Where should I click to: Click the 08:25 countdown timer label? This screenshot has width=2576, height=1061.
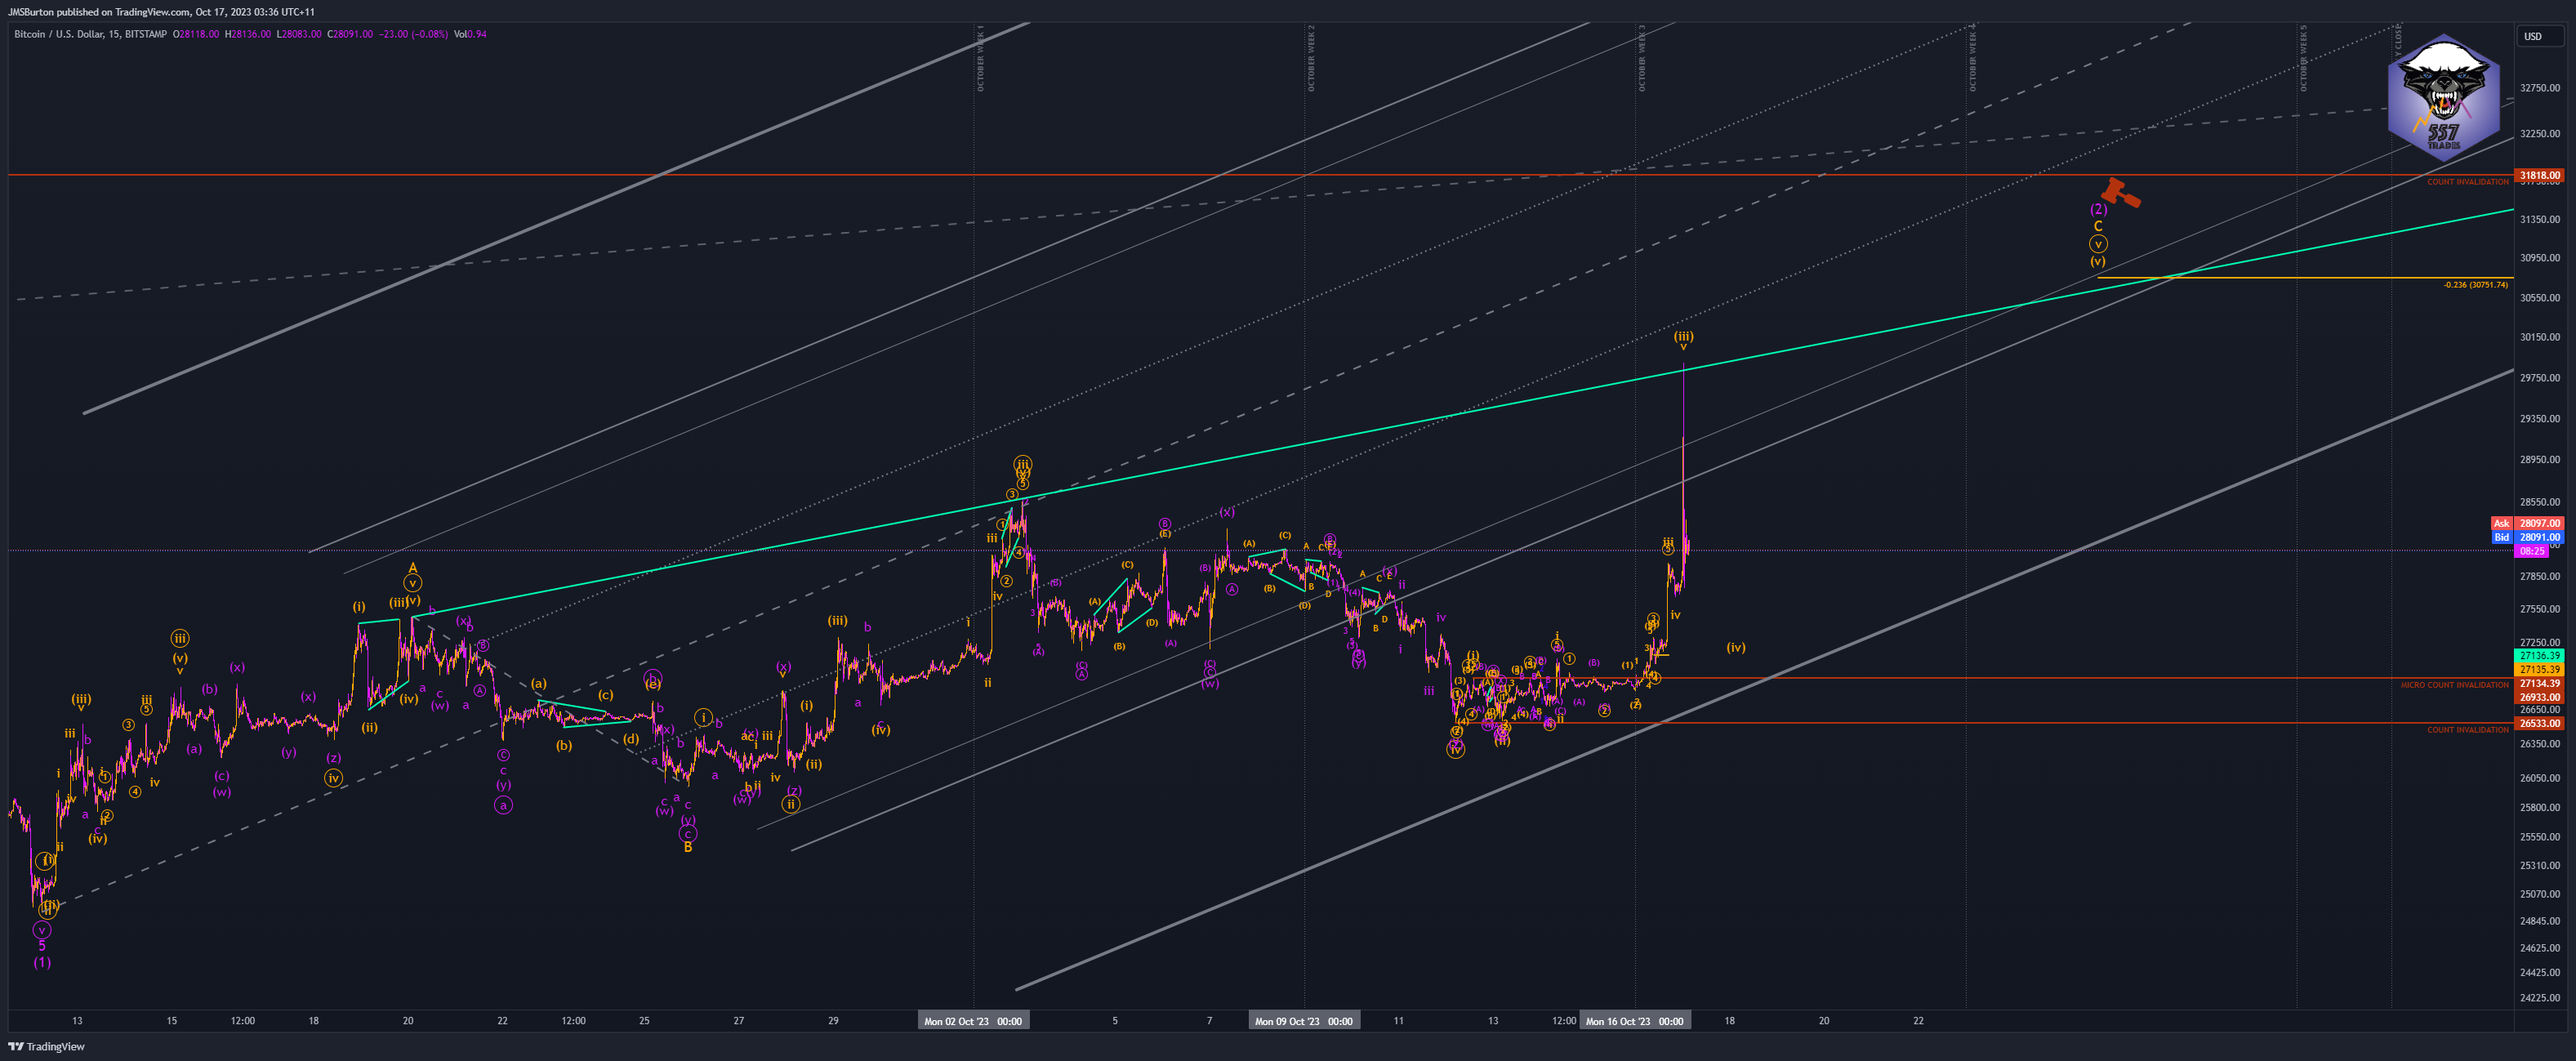2533,551
